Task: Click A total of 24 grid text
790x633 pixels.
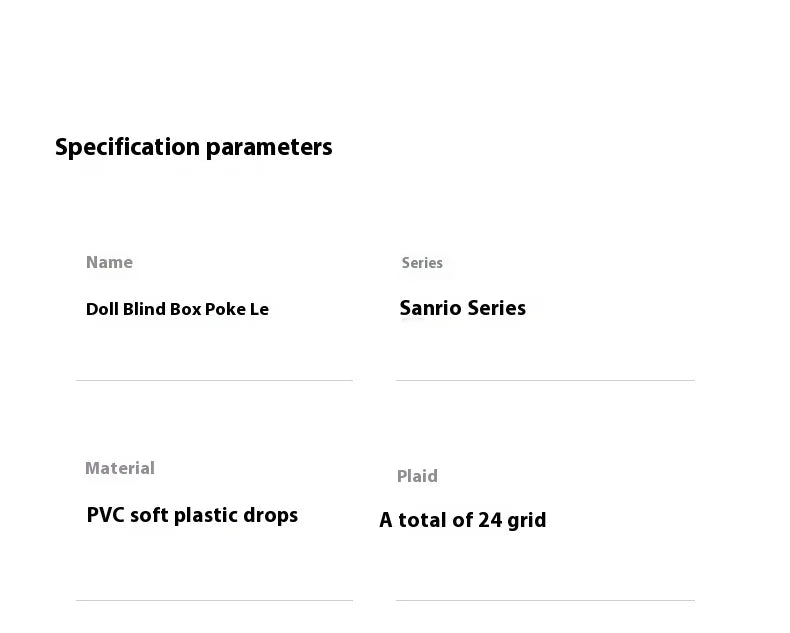Action: point(463,521)
